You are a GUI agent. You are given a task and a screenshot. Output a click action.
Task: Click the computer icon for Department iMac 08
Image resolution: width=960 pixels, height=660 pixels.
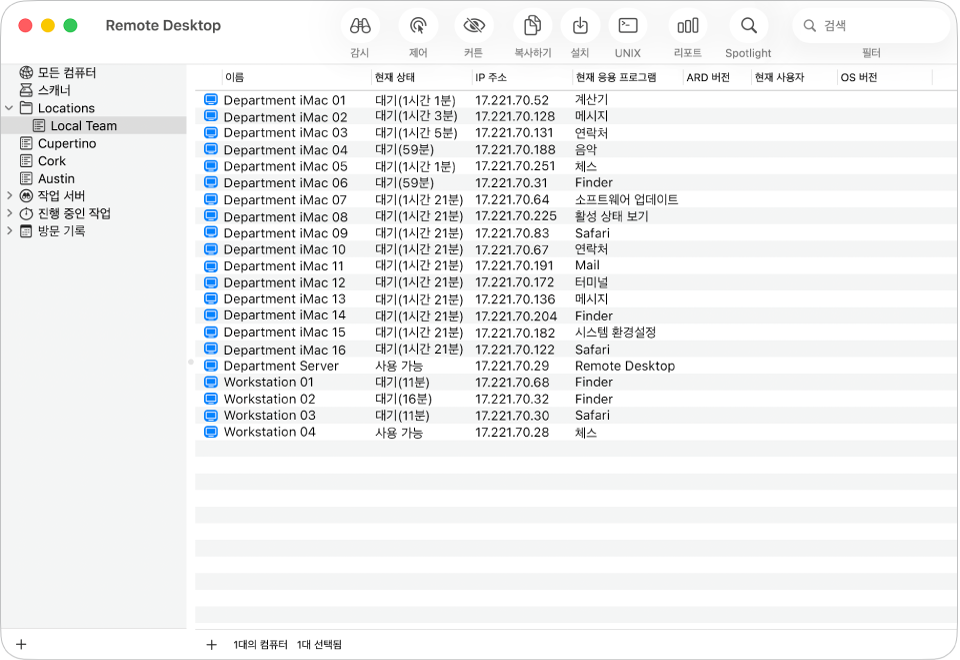pyautogui.click(x=211, y=216)
